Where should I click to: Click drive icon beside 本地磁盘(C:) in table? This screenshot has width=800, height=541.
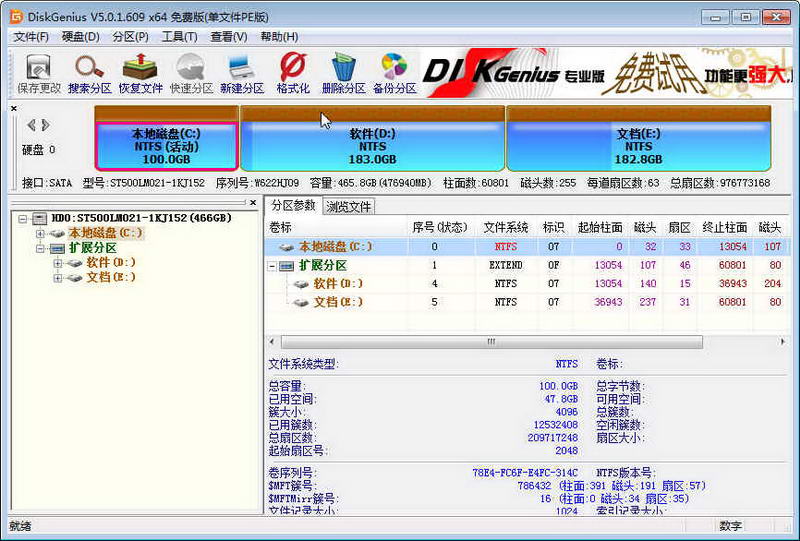pyautogui.click(x=286, y=247)
